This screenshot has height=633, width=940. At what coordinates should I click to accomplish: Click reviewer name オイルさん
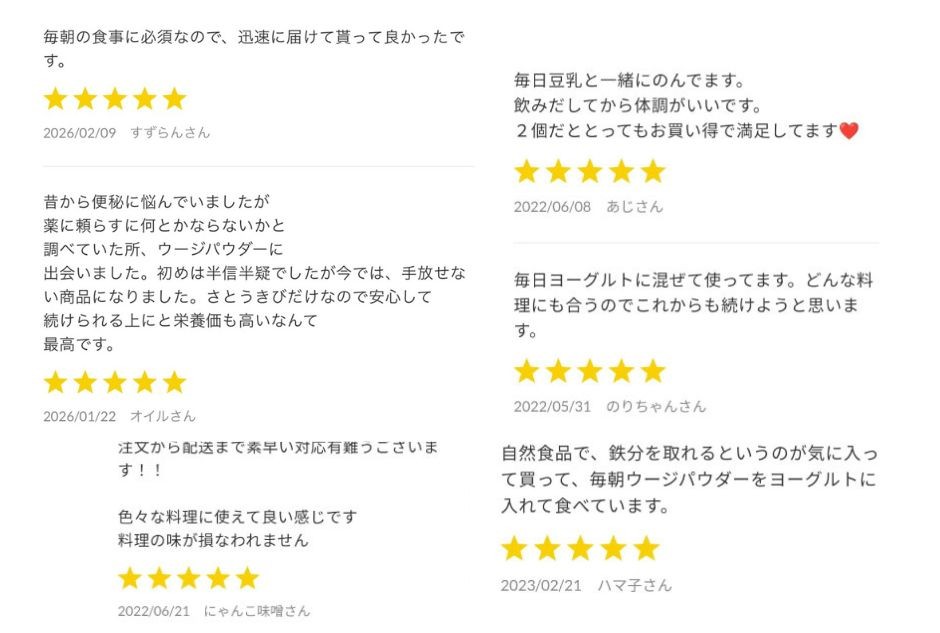163,416
